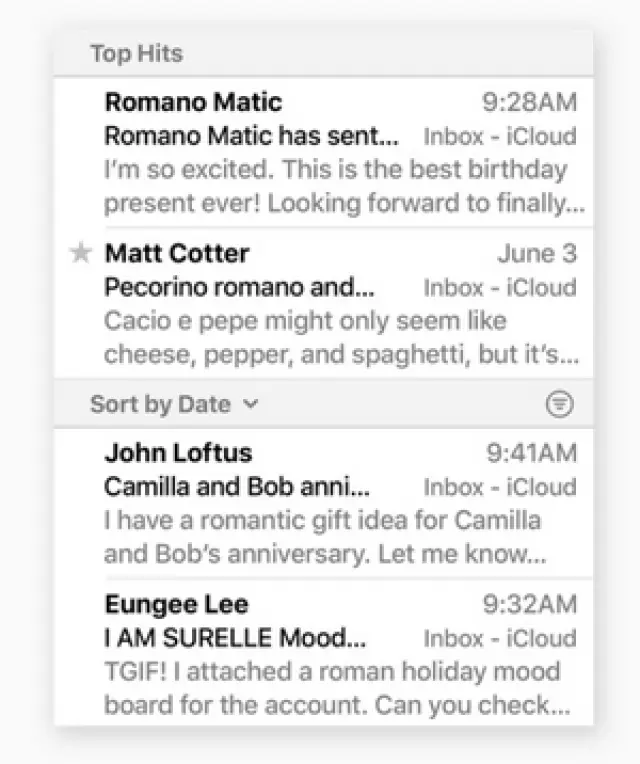Click the 'I AM SURELLE Mood...' subject
The height and width of the screenshot is (764, 640).
pos(235,638)
